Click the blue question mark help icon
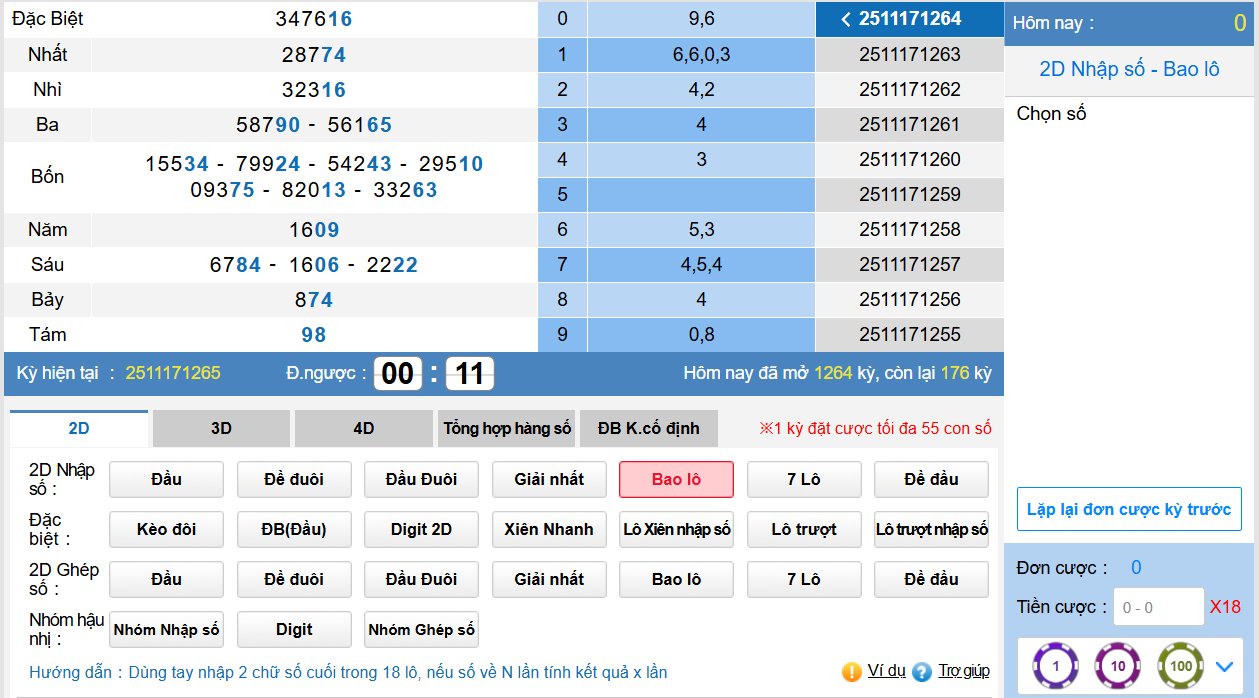 [922, 672]
